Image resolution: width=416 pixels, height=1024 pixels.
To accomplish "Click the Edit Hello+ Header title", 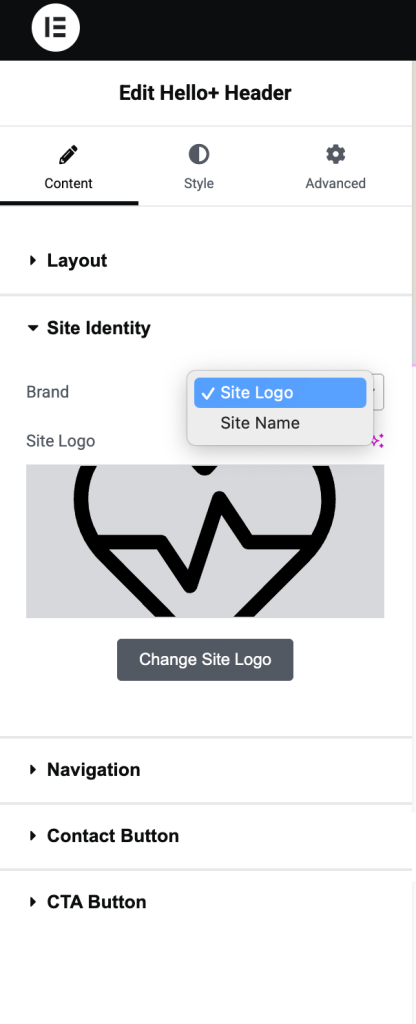I will coord(205,93).
